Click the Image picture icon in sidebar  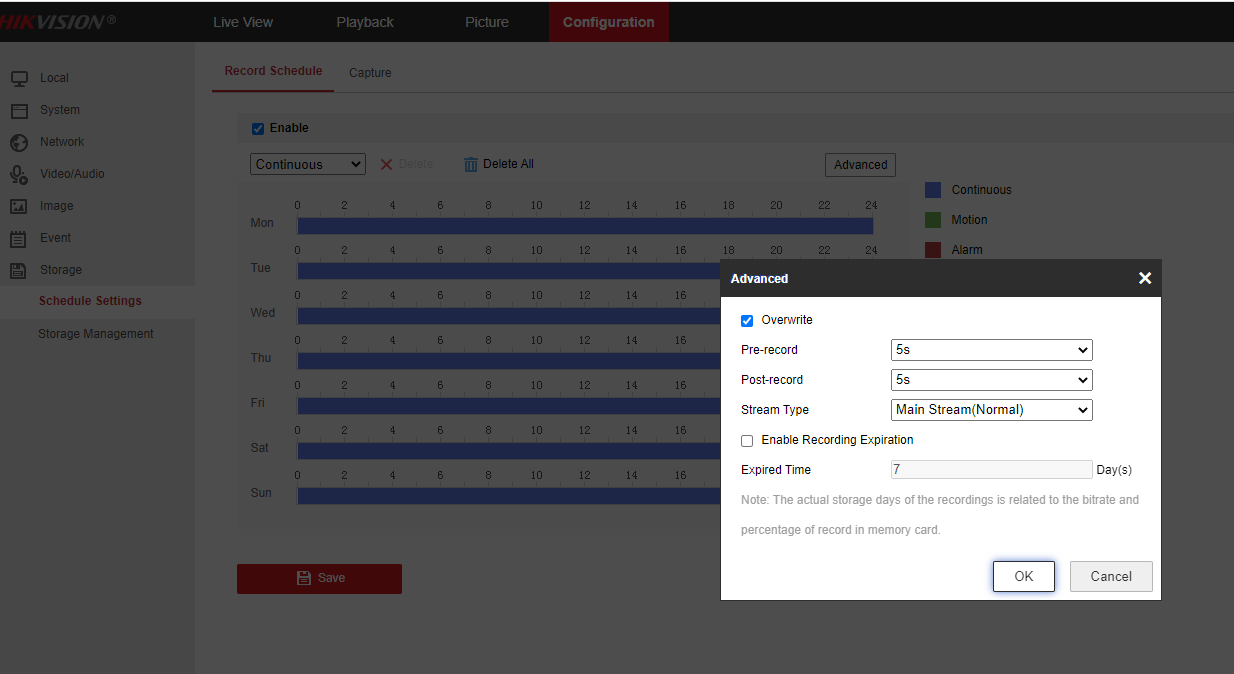coord(19,206)
